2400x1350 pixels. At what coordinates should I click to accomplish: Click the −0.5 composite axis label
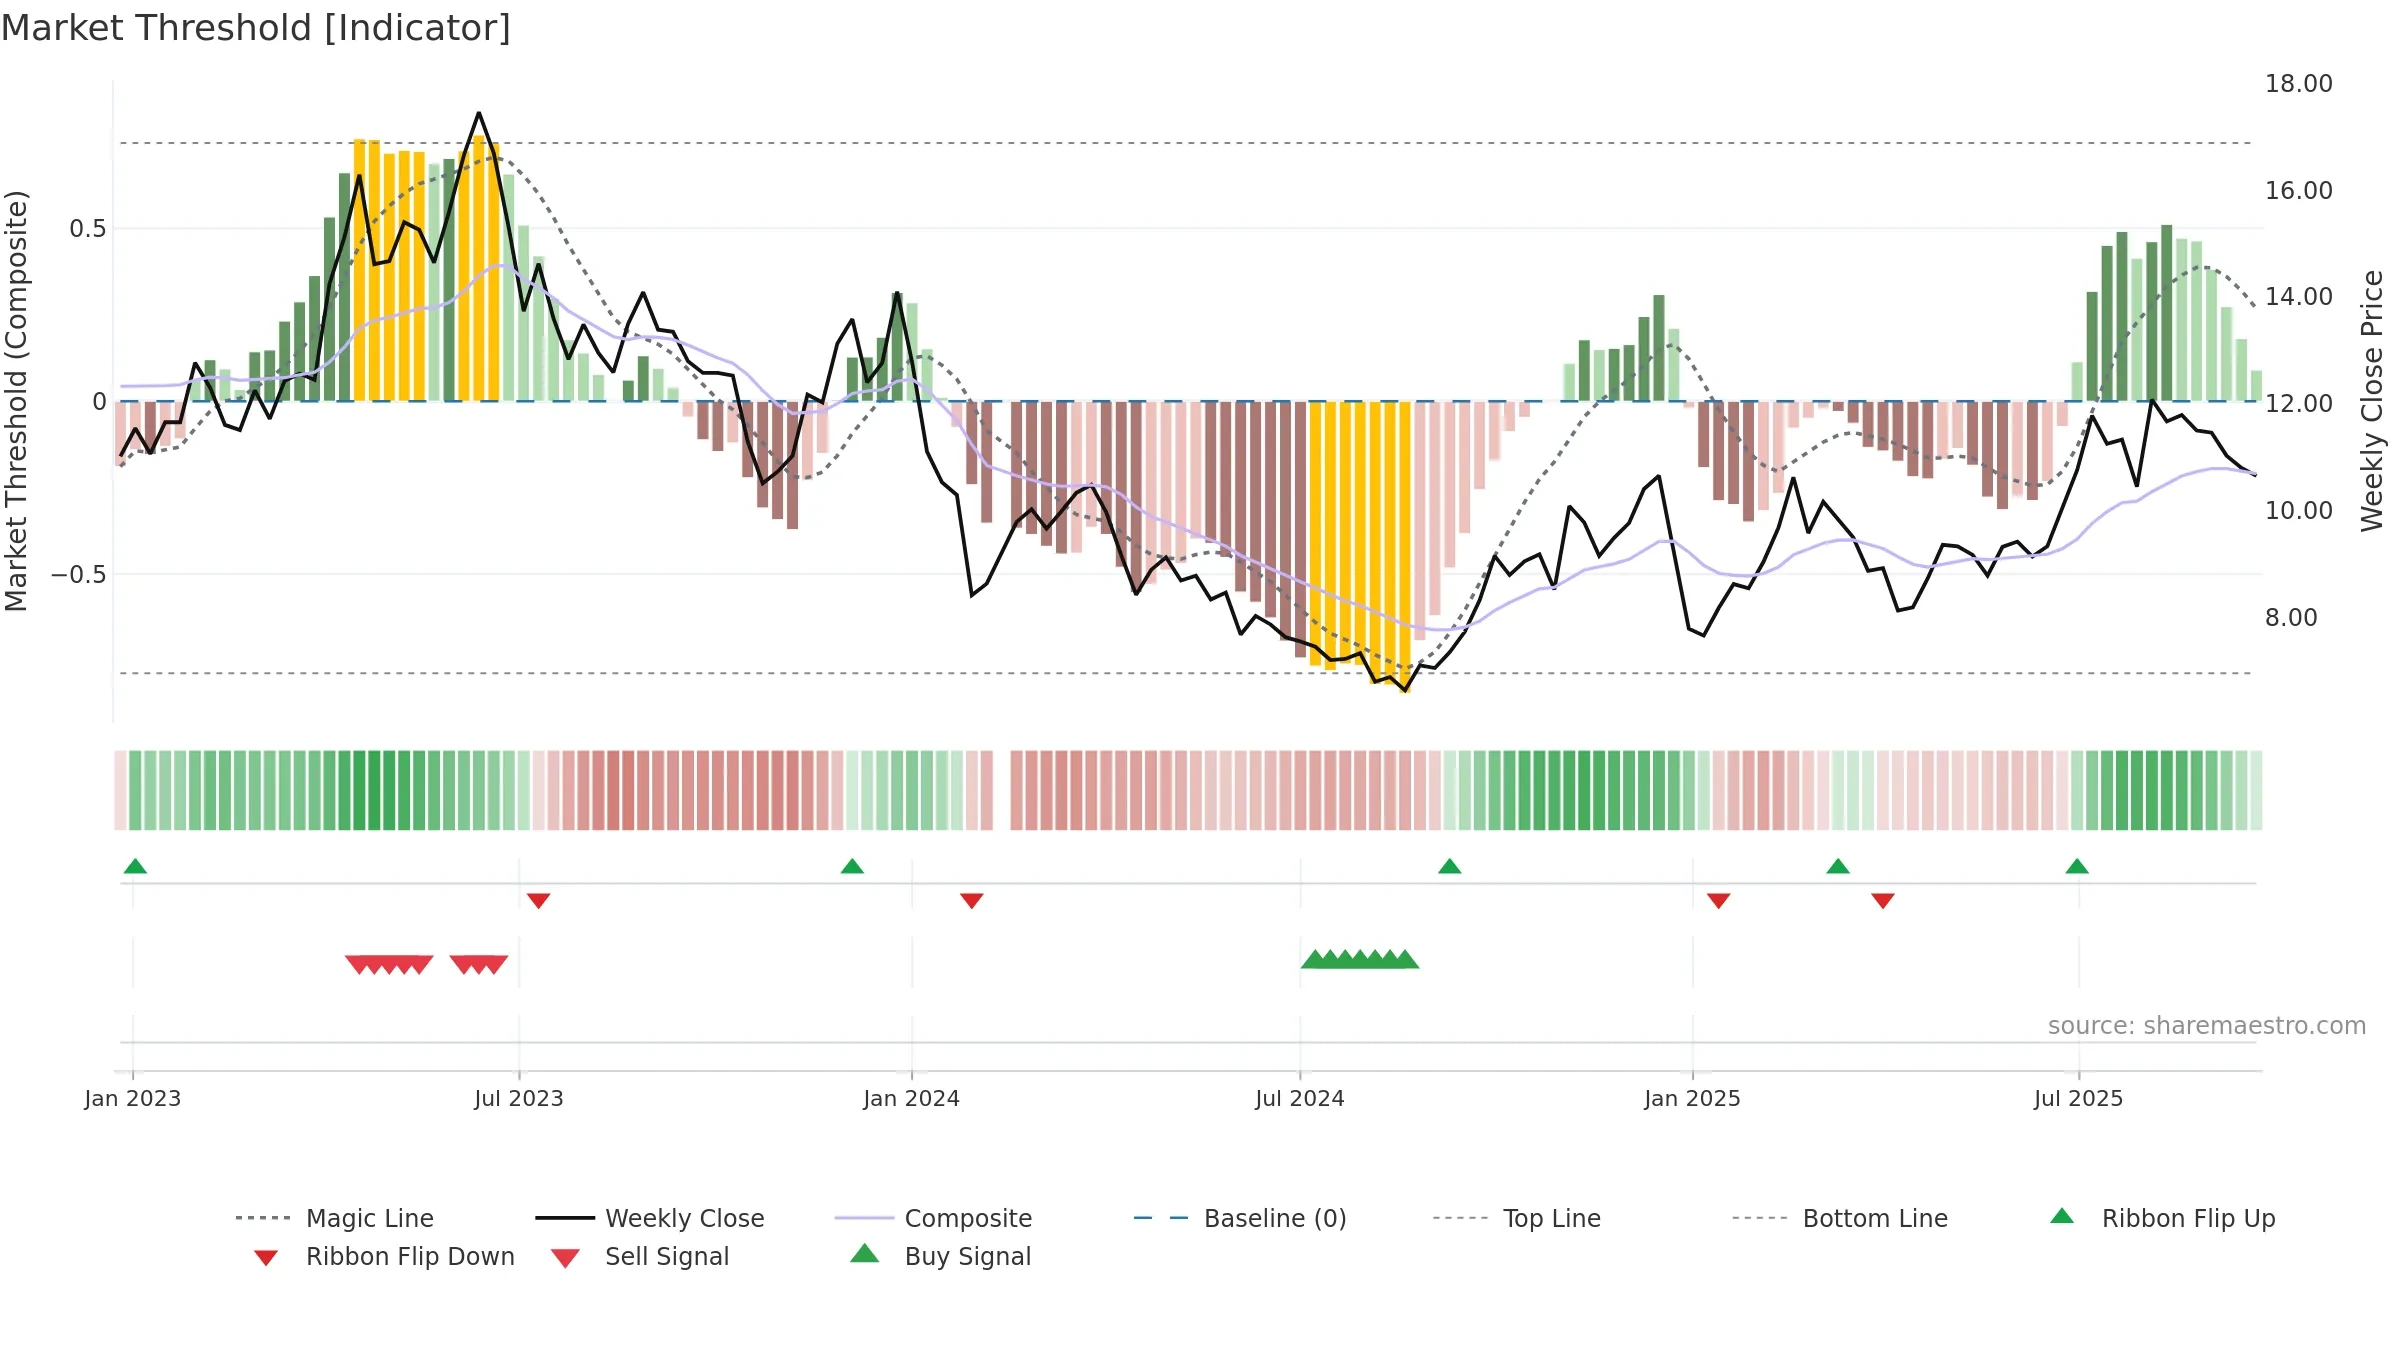(x=79, y=575)
